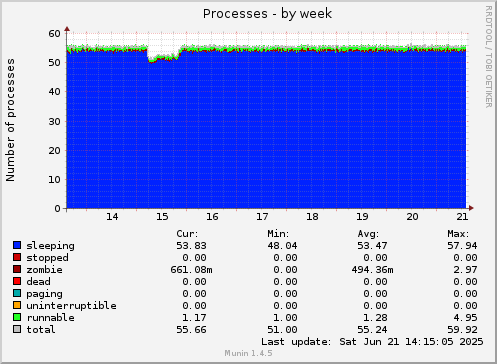
Task: Click the x-axis label 14
Action: [x=112, y=217]
